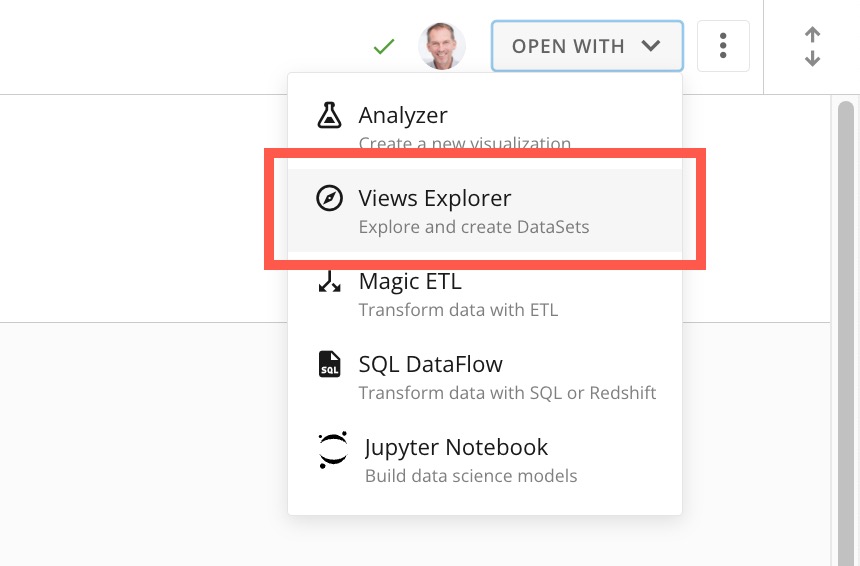The image size is (860, 566).
Task: Click the Views Explorer compass icon
Action: (x=329, y=198)
